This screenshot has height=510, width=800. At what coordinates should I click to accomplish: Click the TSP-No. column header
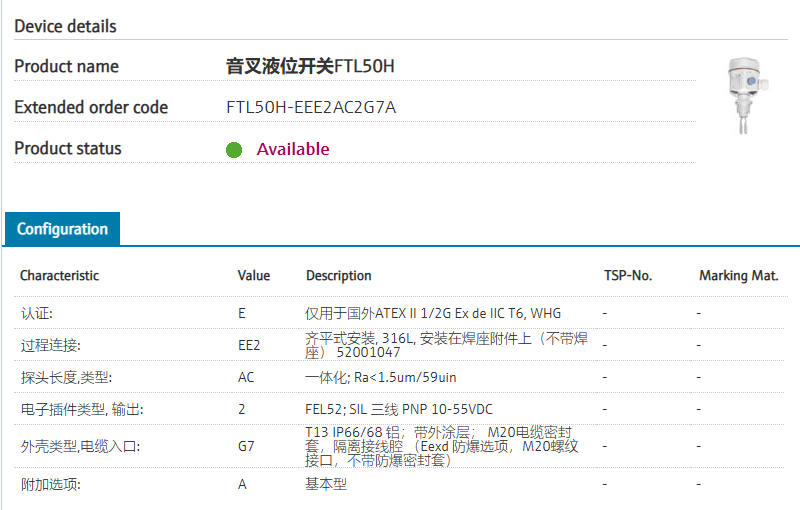[628, 276]
